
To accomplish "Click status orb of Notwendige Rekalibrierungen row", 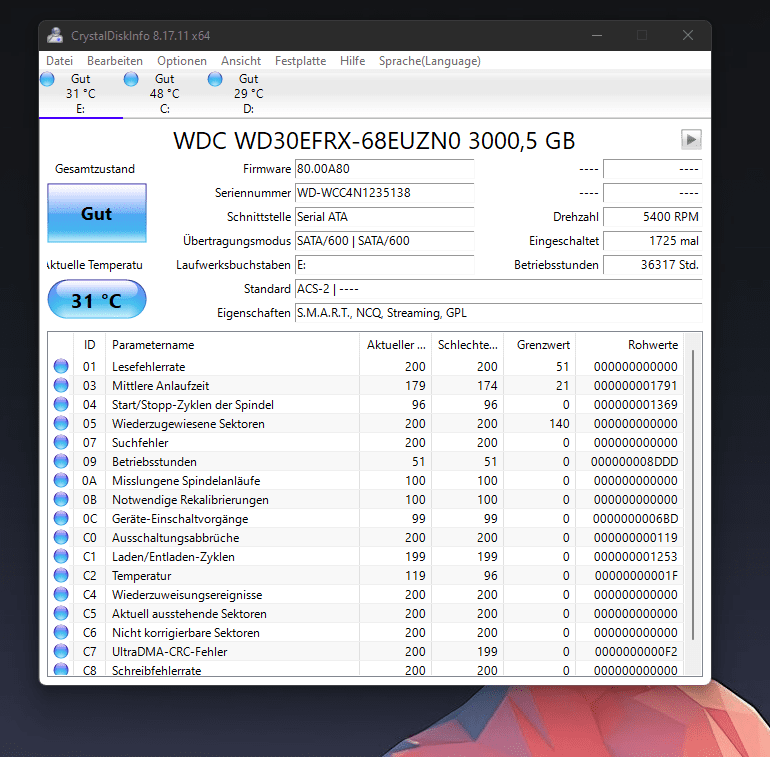I will (x=61, y=499).
